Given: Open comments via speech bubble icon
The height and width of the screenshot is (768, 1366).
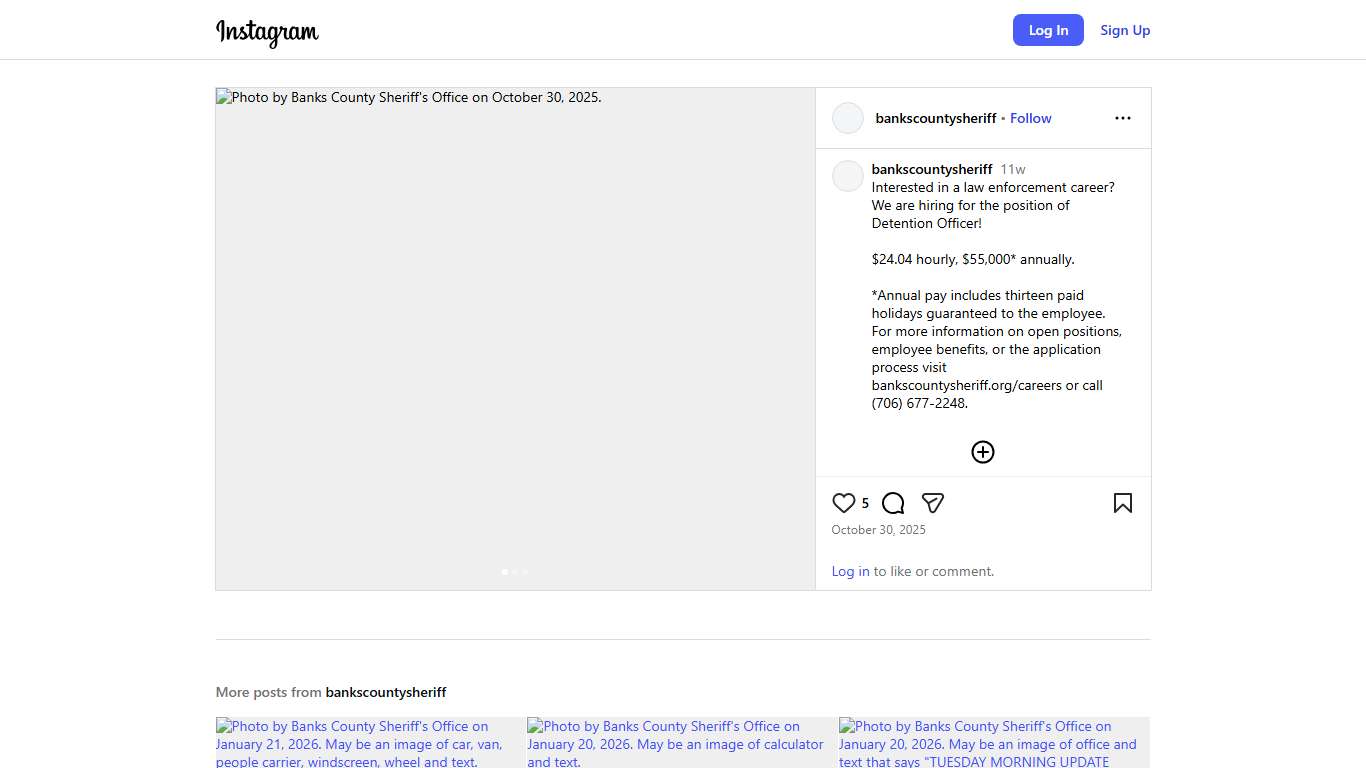Looking at the screenshot, I should (893, 503).
